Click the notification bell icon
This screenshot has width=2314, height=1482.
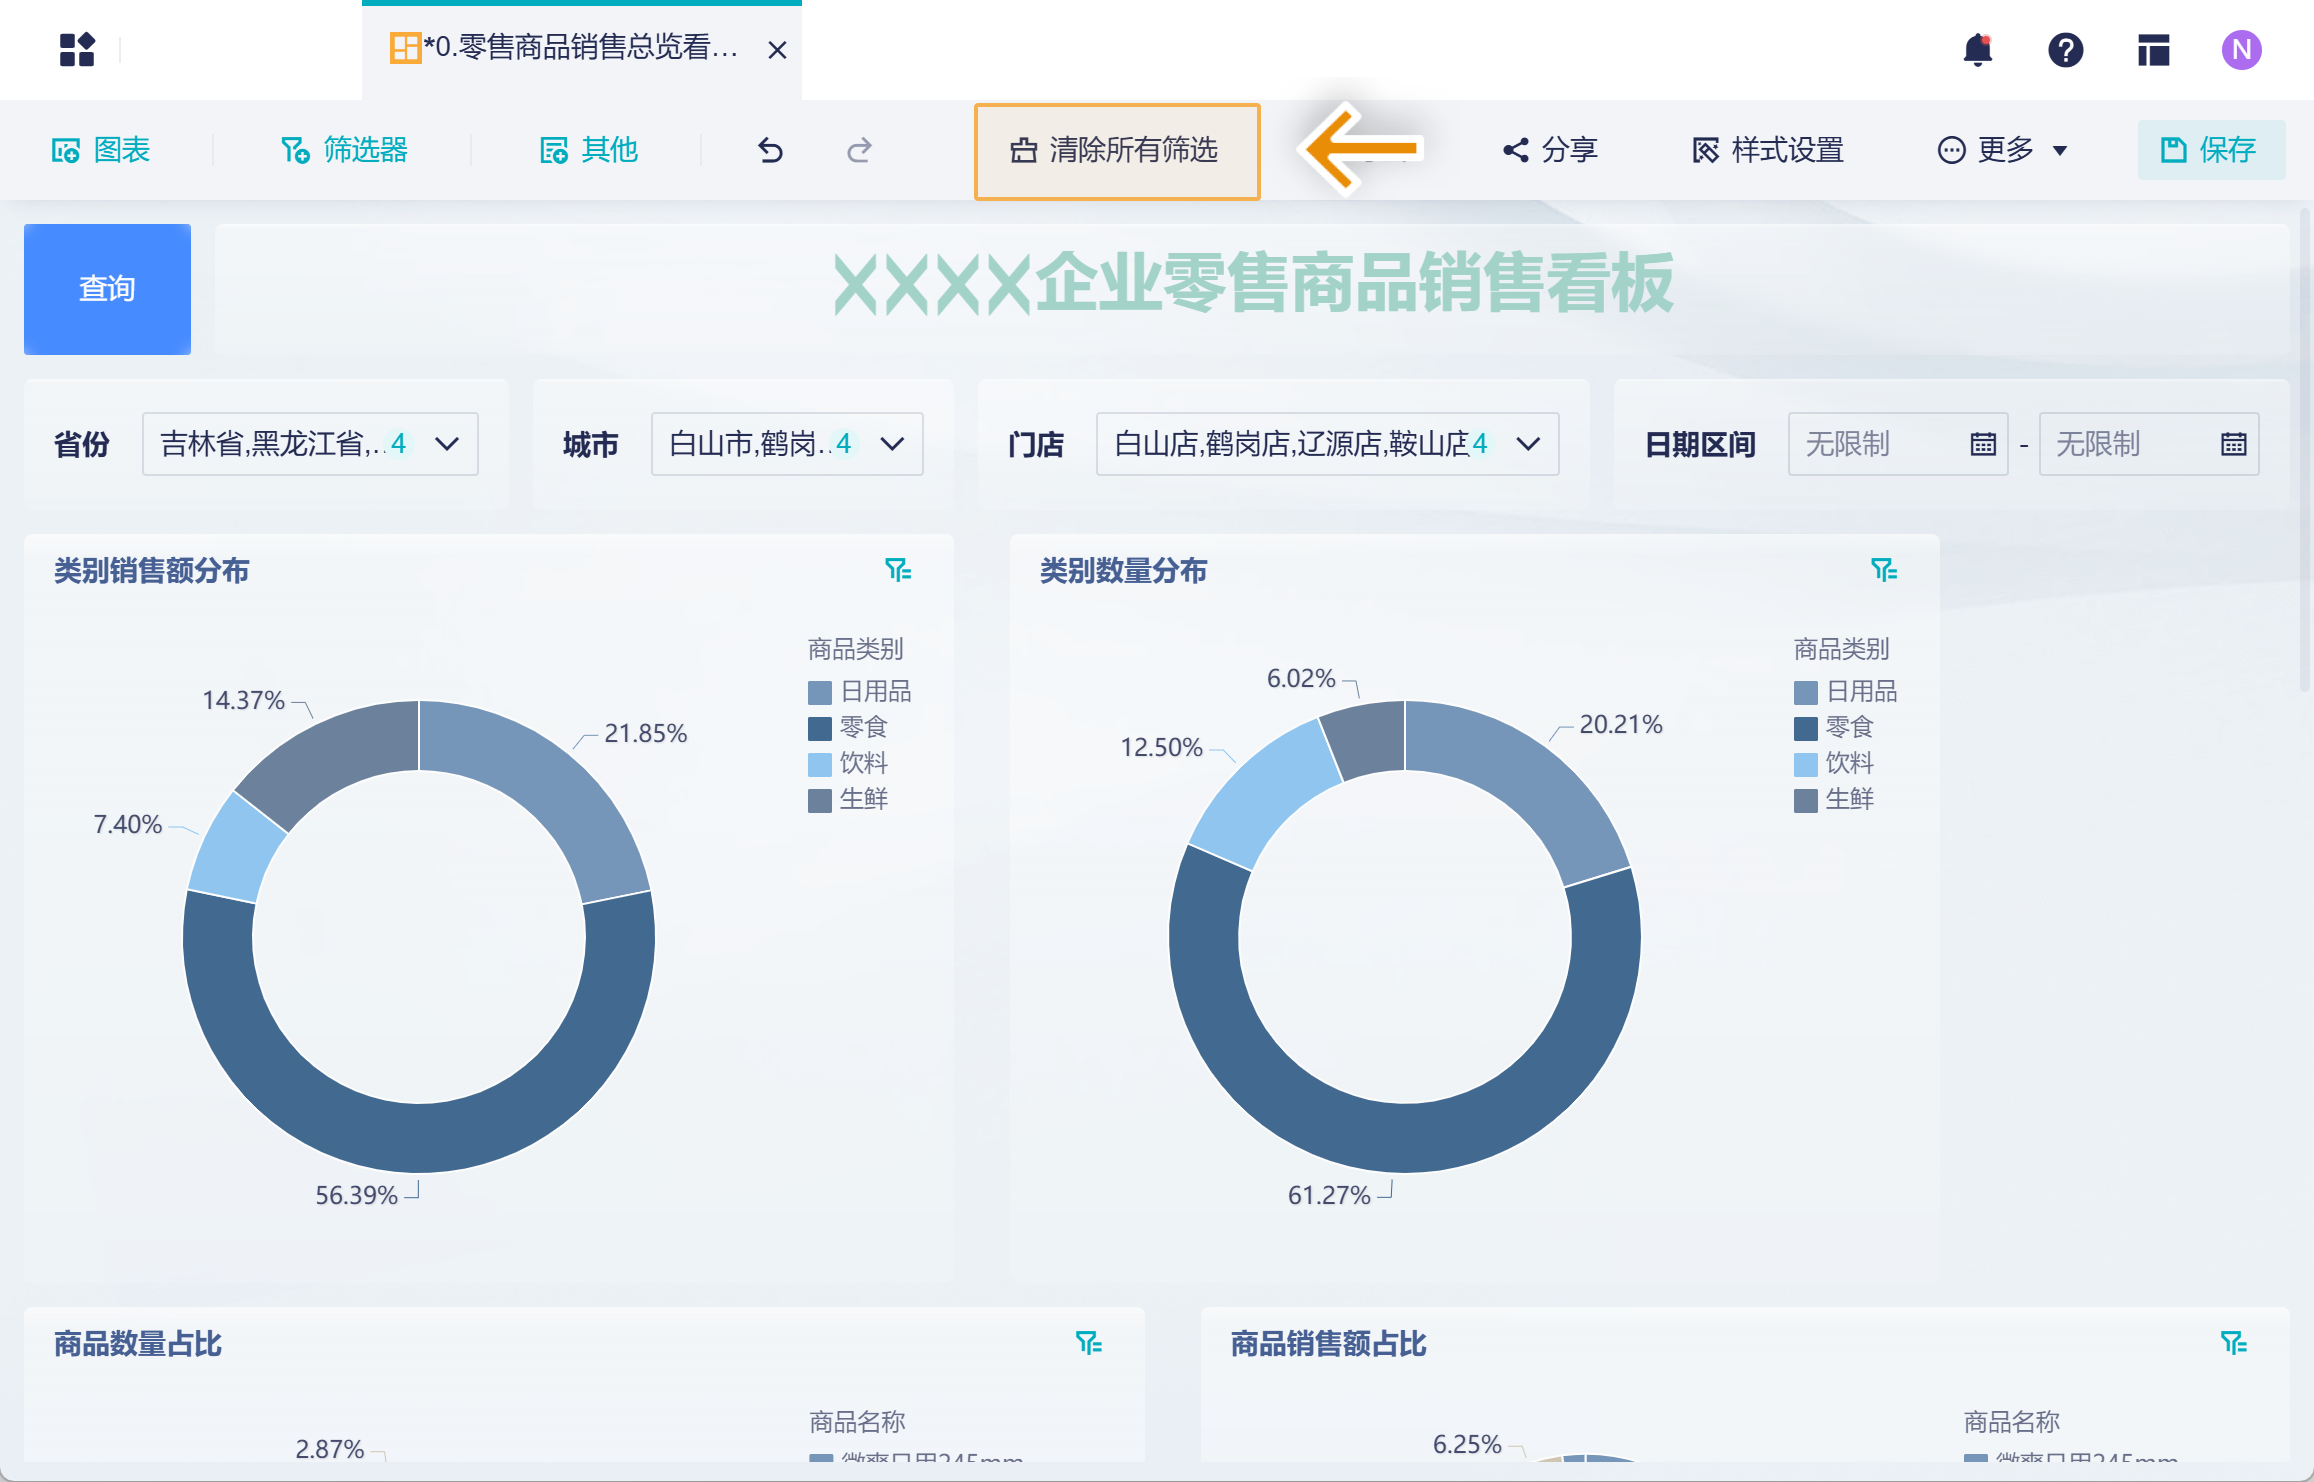1977,50
